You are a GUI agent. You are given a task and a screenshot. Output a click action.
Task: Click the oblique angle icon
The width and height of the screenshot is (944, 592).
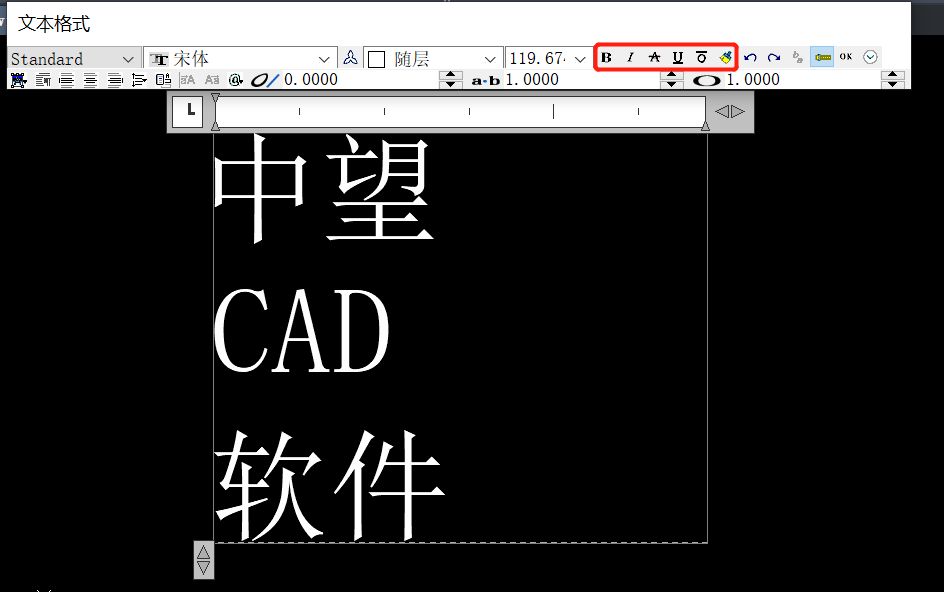265,80
